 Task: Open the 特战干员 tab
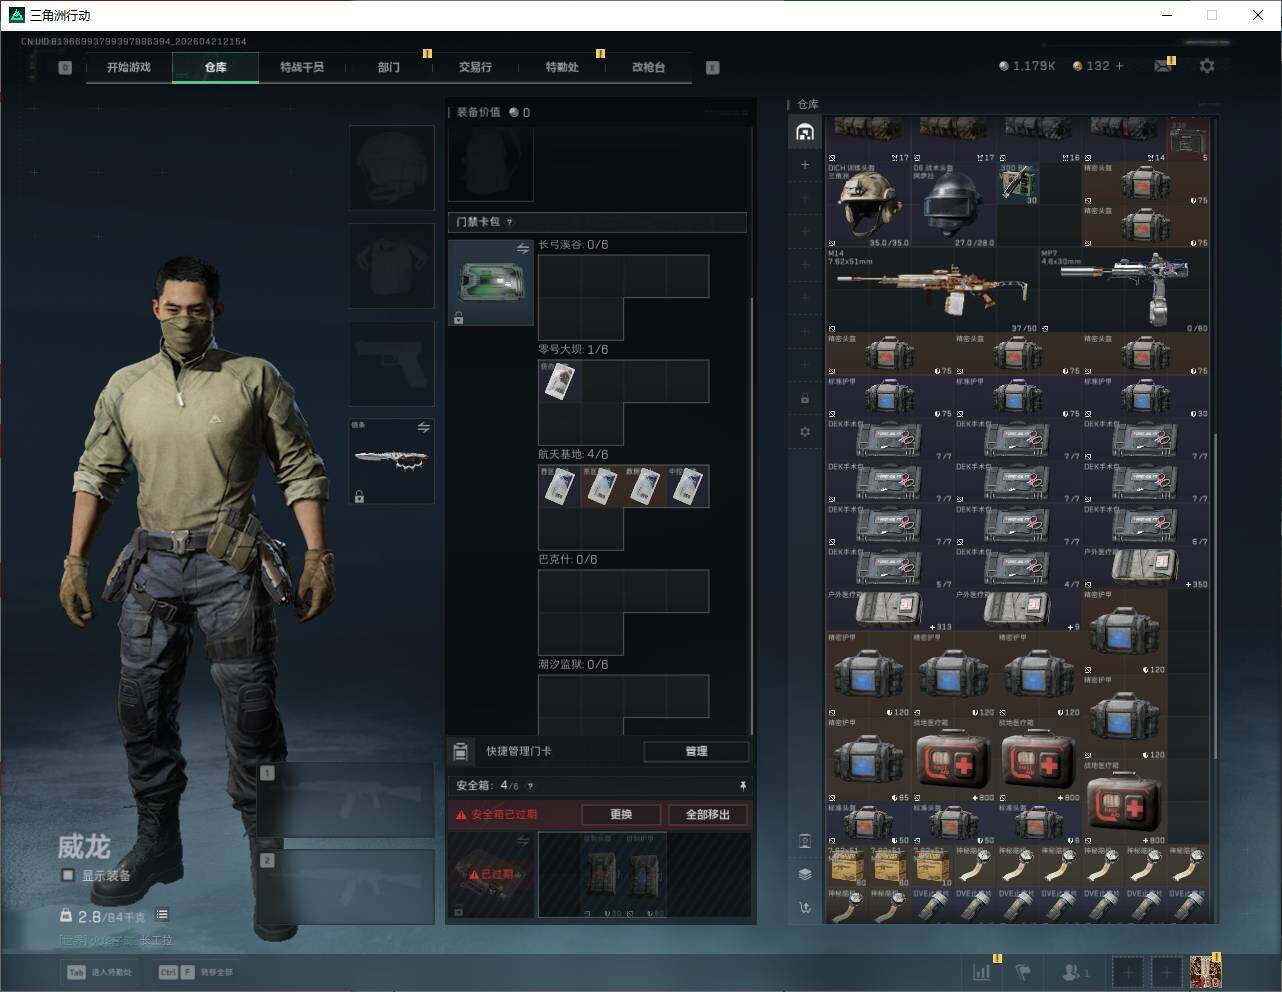301,67
